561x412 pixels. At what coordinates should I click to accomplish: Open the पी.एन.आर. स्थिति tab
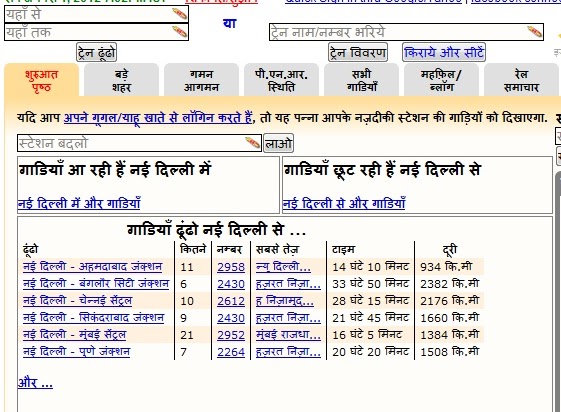coord(281,80)
